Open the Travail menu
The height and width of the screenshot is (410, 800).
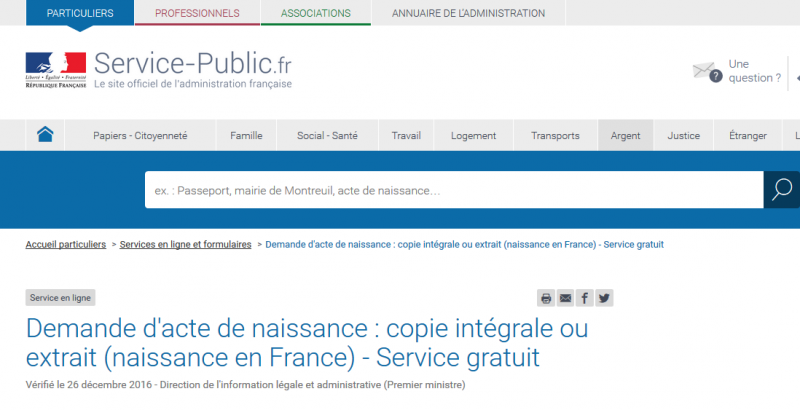[406, 136]
